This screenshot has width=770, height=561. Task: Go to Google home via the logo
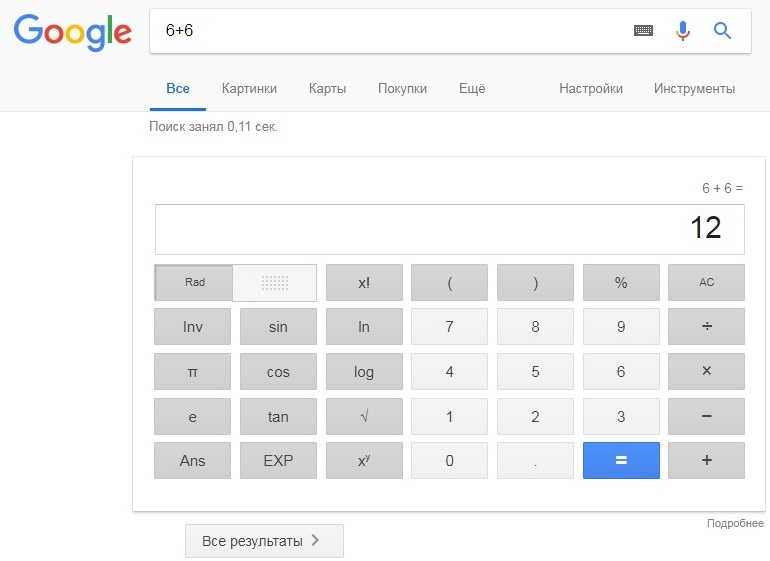pyautogui.click(x=72, y=32)
